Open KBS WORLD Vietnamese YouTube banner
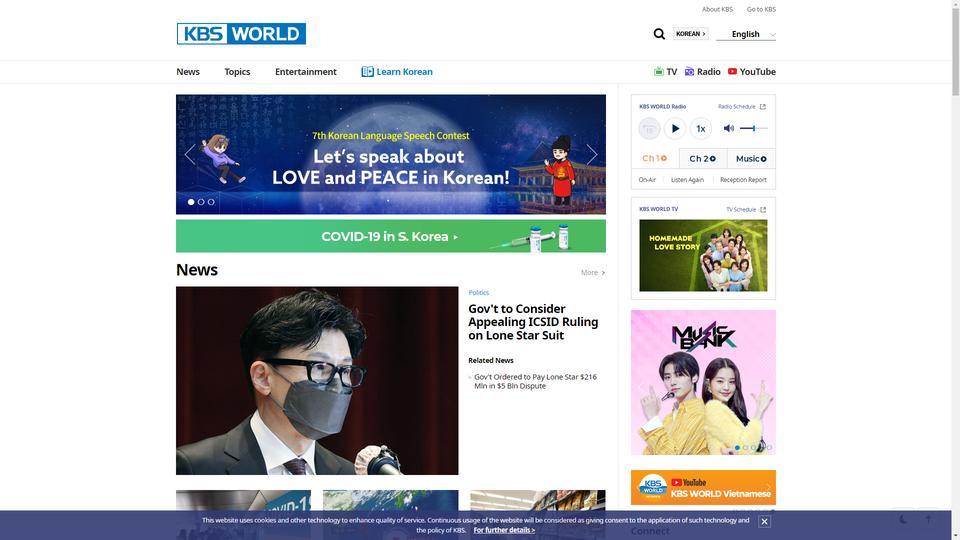Image resolution: width=960 pixels, height=540 pixels. coord(703,487)
